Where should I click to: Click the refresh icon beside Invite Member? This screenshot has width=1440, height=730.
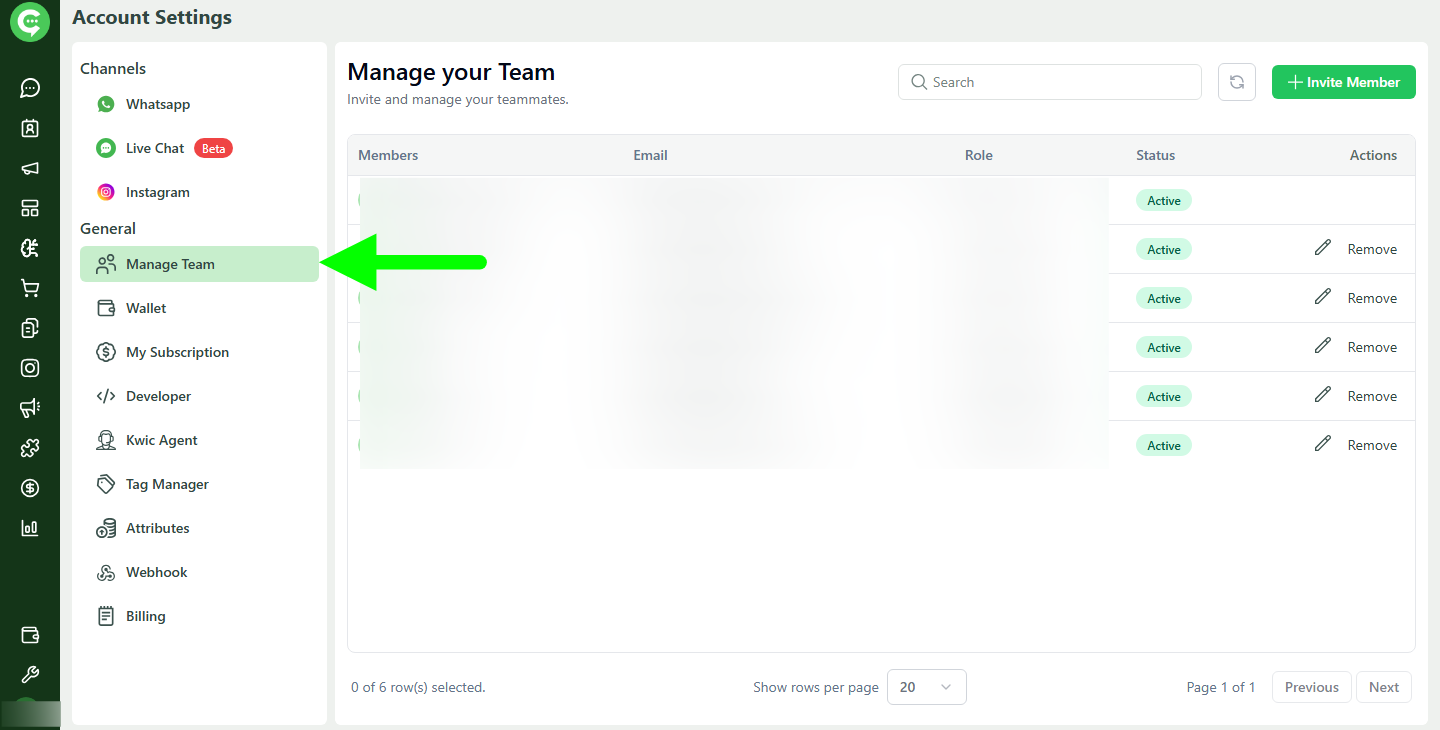tap(1237, 82)
